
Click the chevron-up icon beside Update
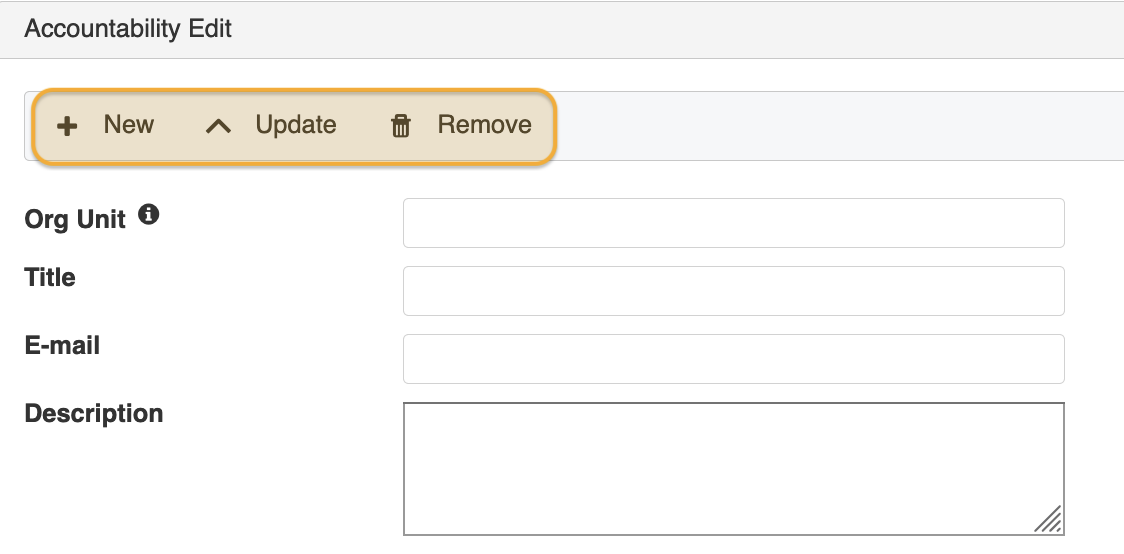(x=218, y=126)
